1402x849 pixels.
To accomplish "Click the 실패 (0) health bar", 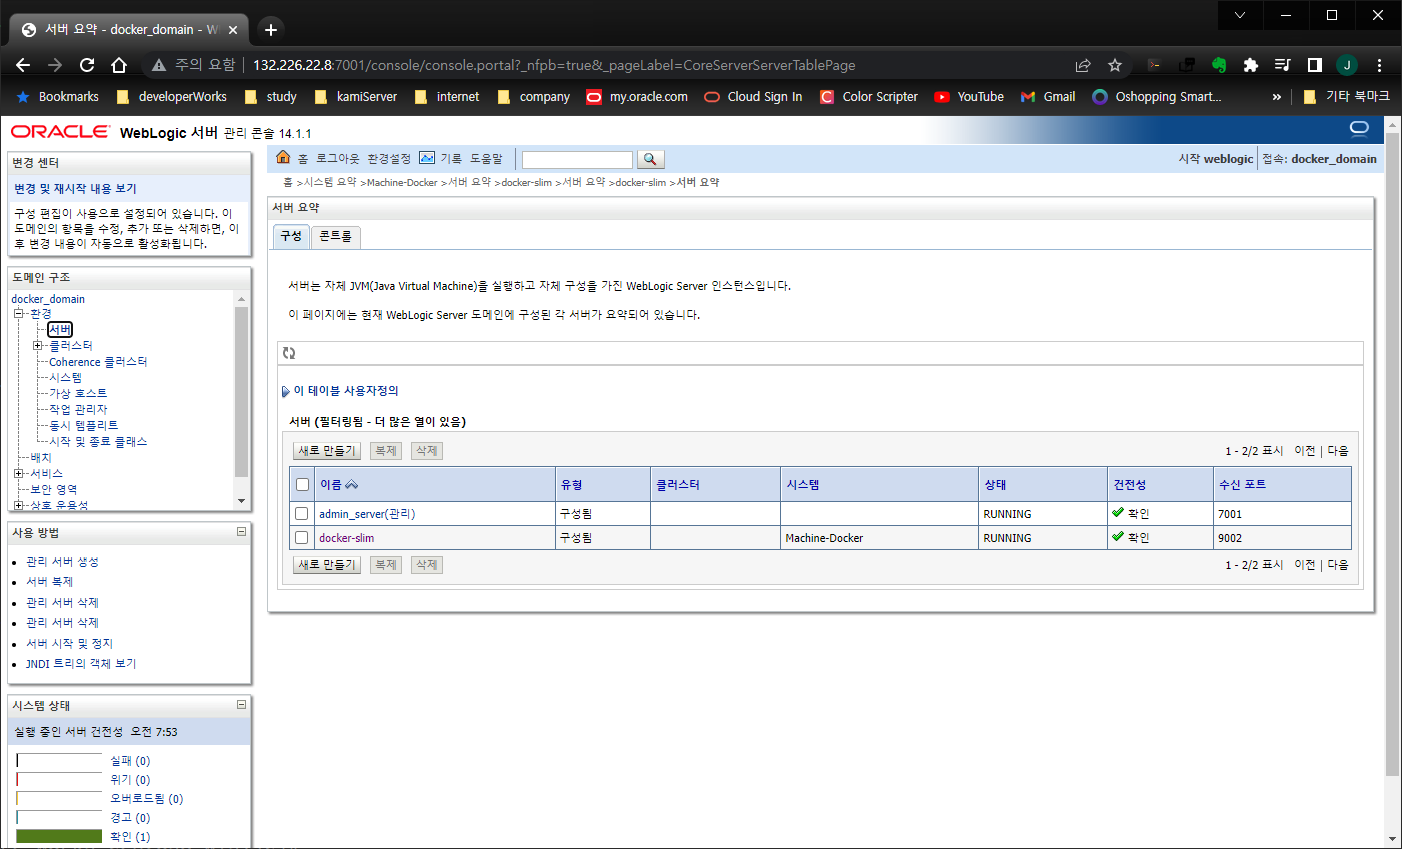I will [59, 761].
